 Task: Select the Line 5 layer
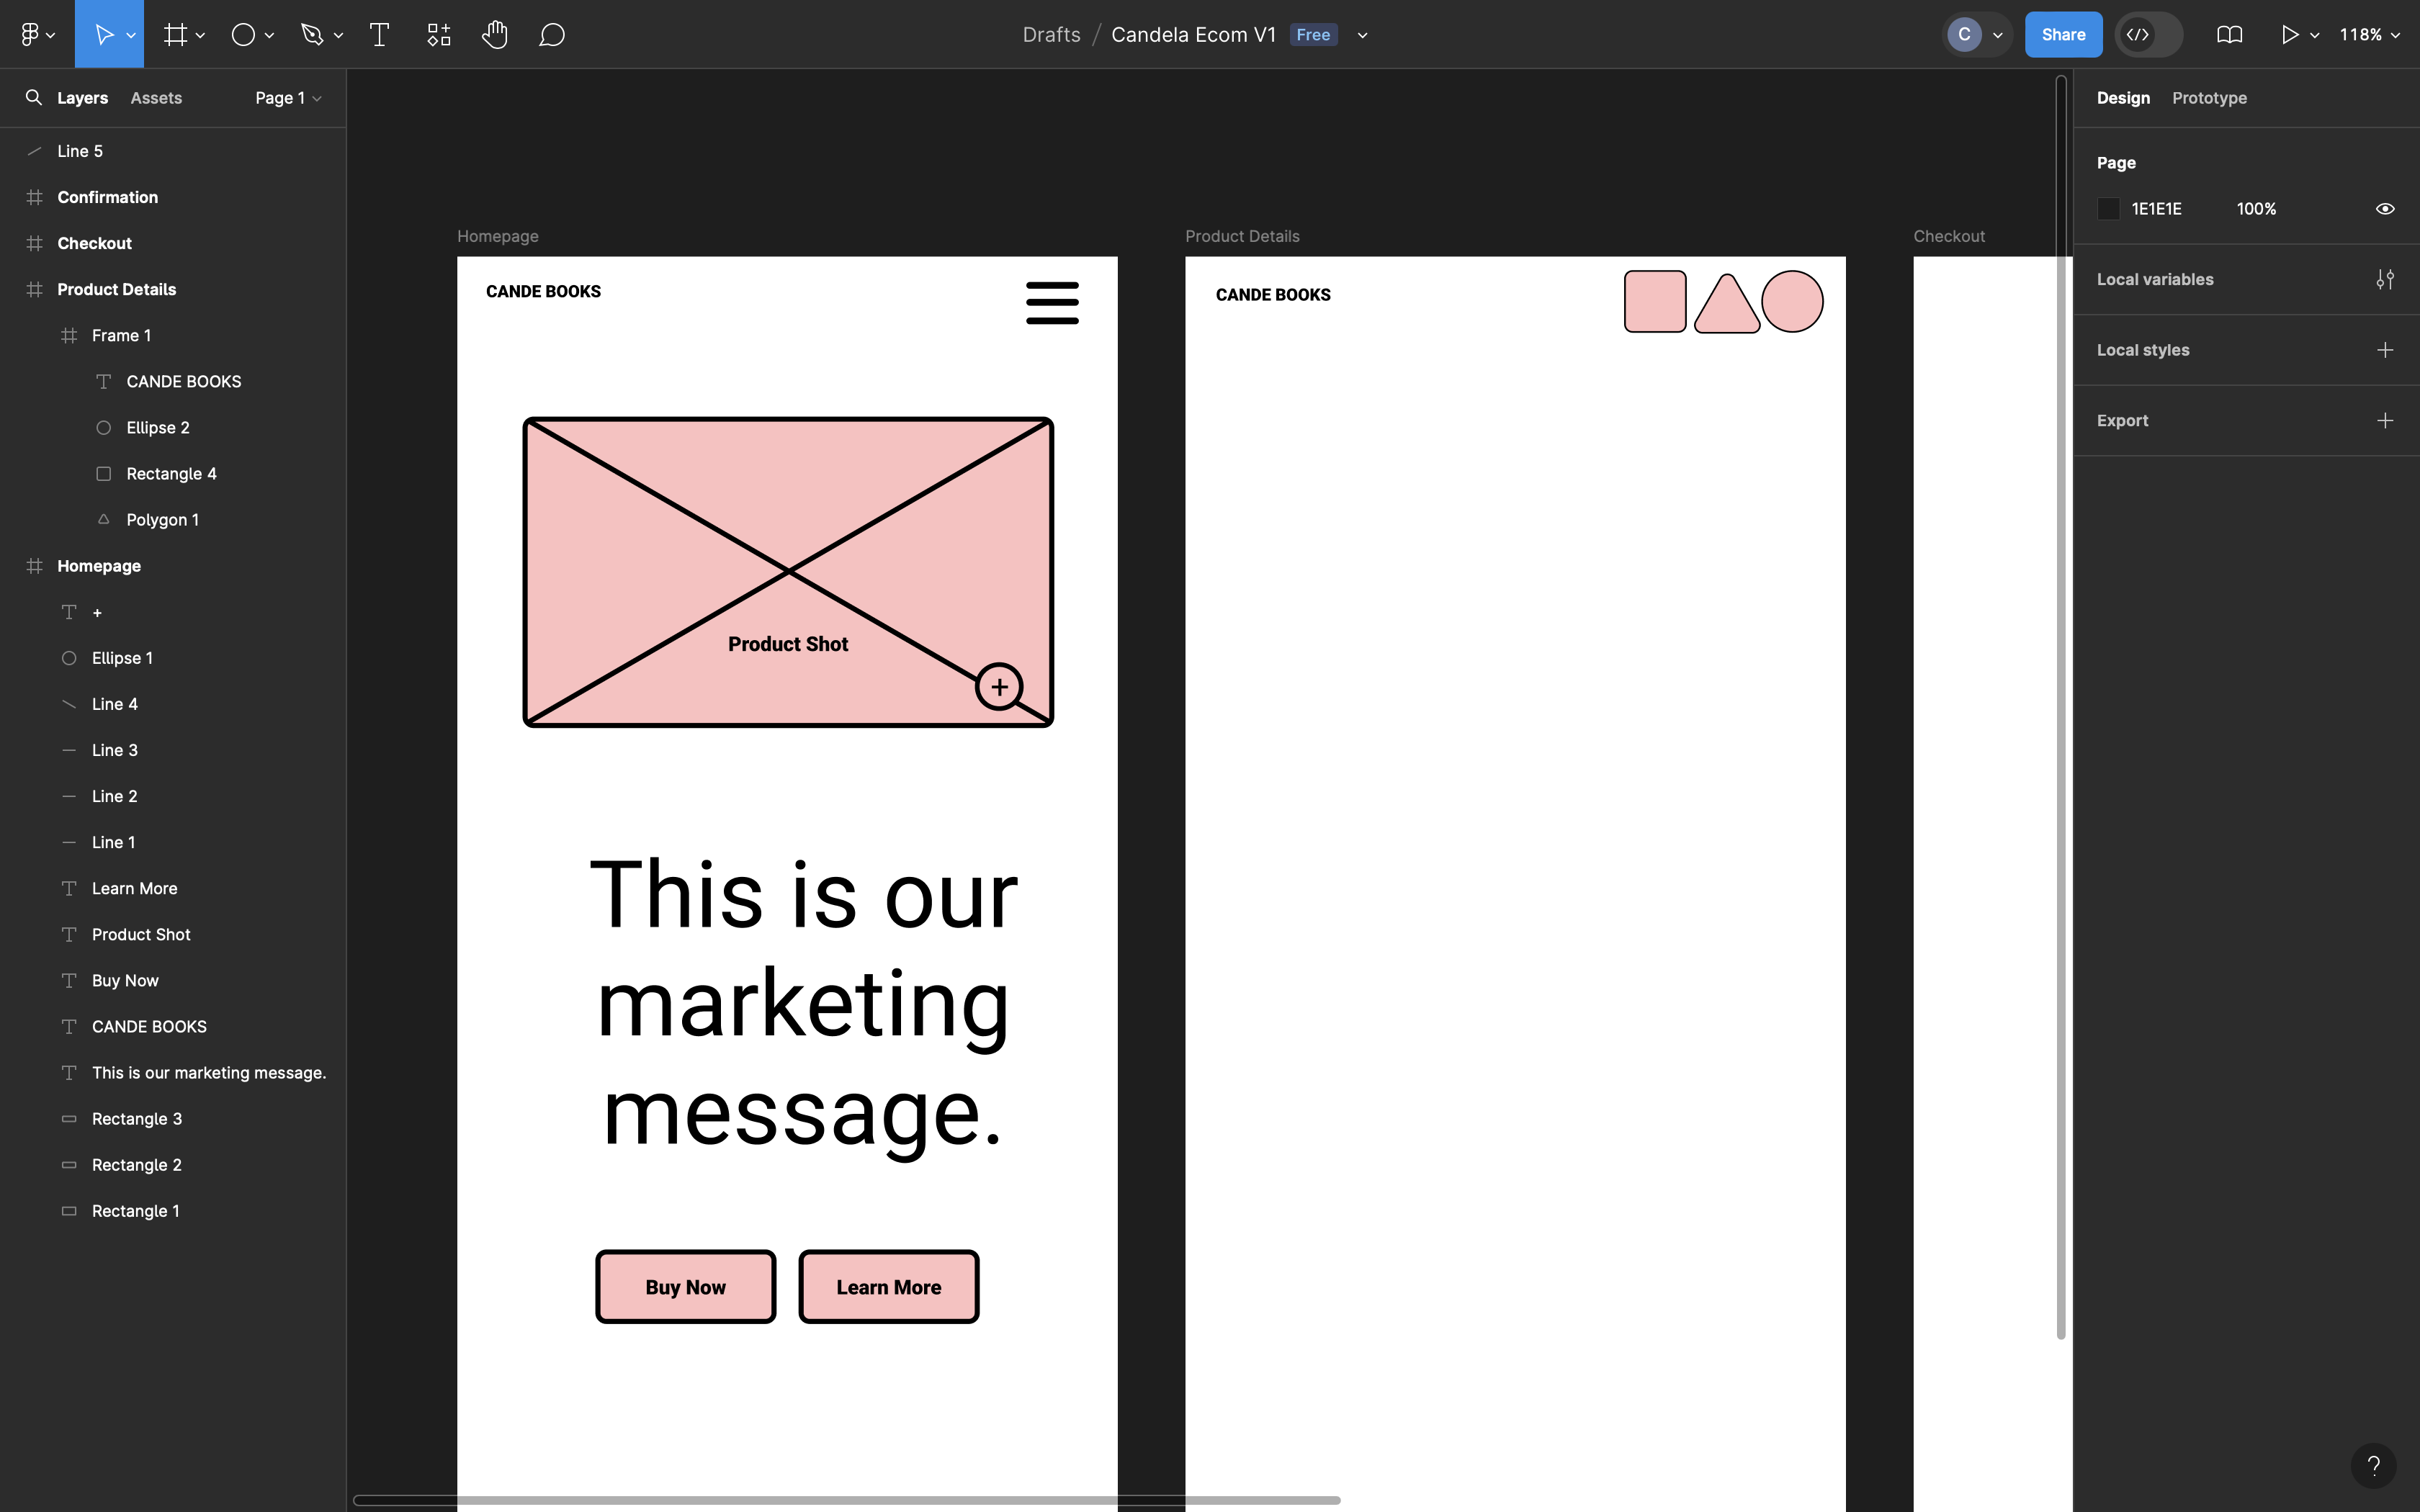tap(173, 151)
